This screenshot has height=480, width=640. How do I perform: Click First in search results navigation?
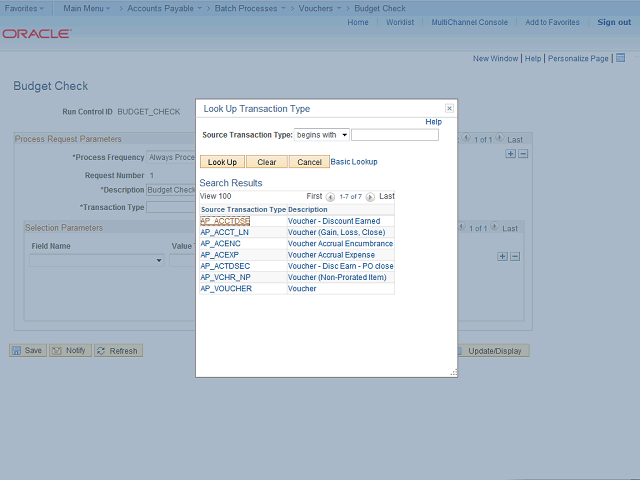tap(314, 196)
